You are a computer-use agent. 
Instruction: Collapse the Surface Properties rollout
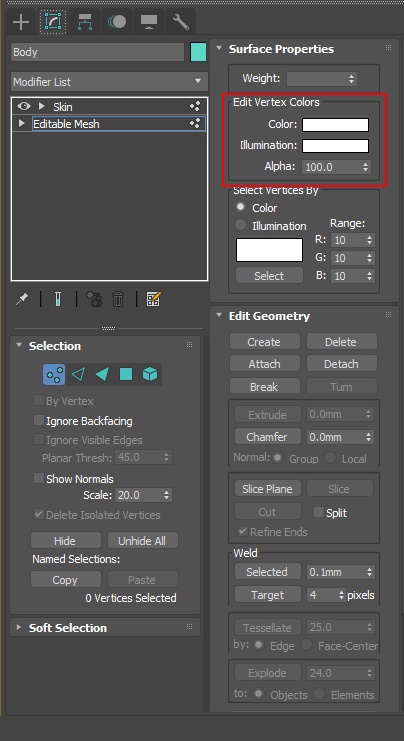pos(219,48)
